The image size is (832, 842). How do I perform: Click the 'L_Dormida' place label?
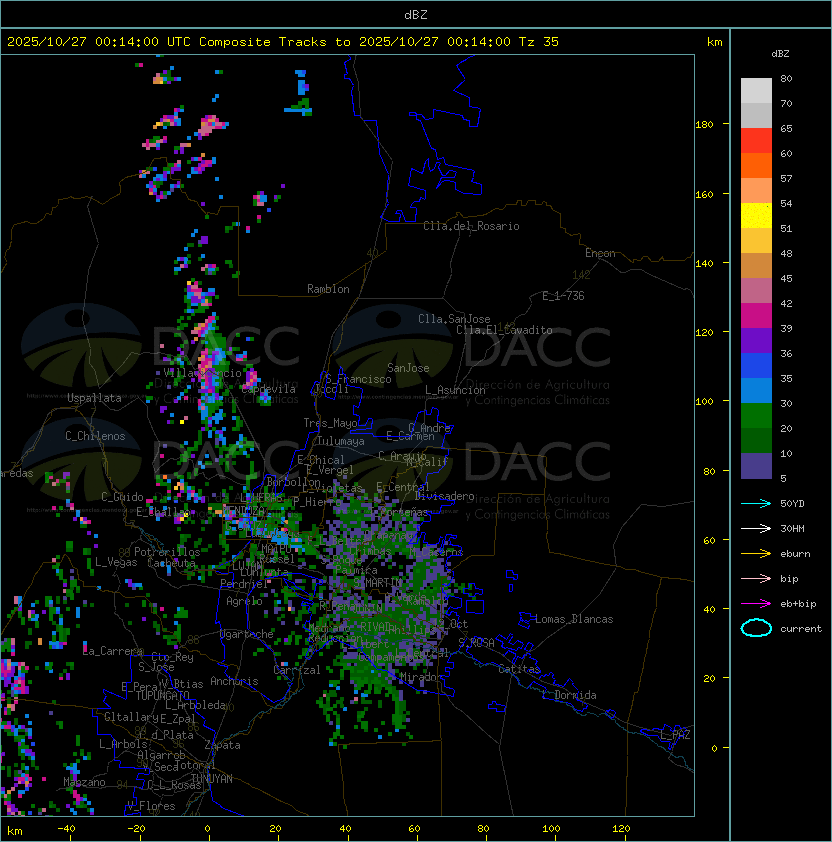pos(569,695)
